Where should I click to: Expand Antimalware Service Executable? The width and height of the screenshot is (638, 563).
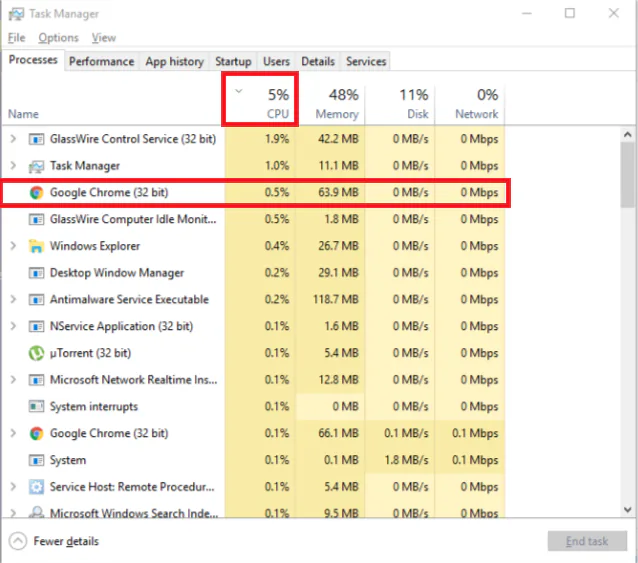[x=13, y=299]
